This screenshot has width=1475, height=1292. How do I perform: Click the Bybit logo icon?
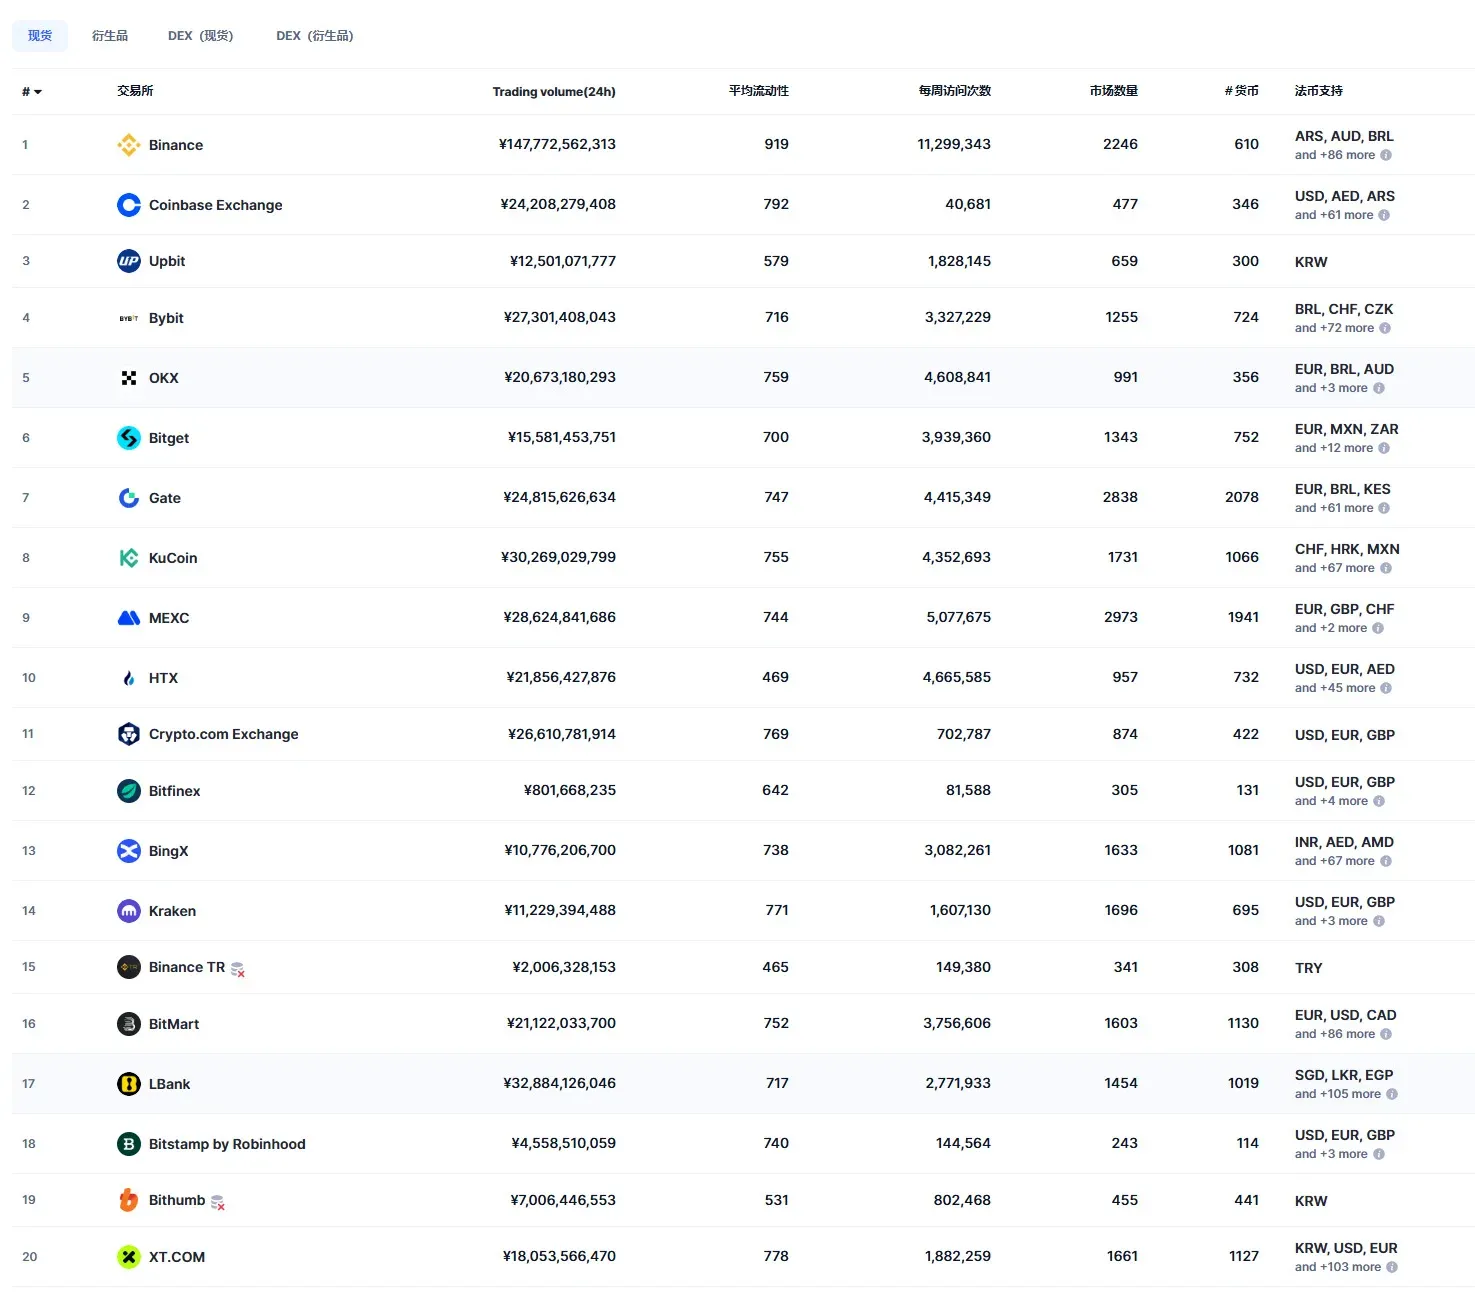click(x=128, y=318)
